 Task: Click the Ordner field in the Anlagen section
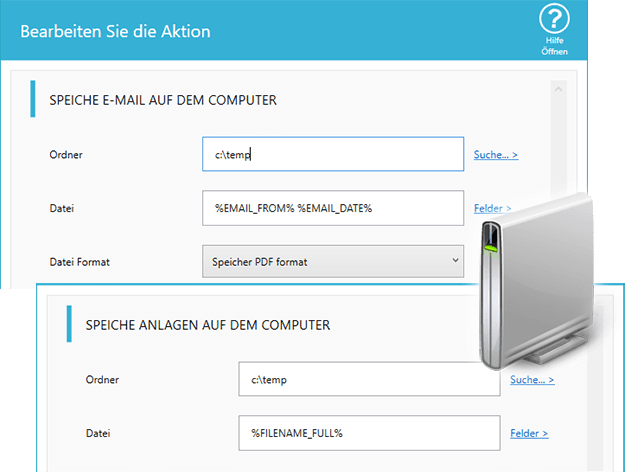pos(369,379)
